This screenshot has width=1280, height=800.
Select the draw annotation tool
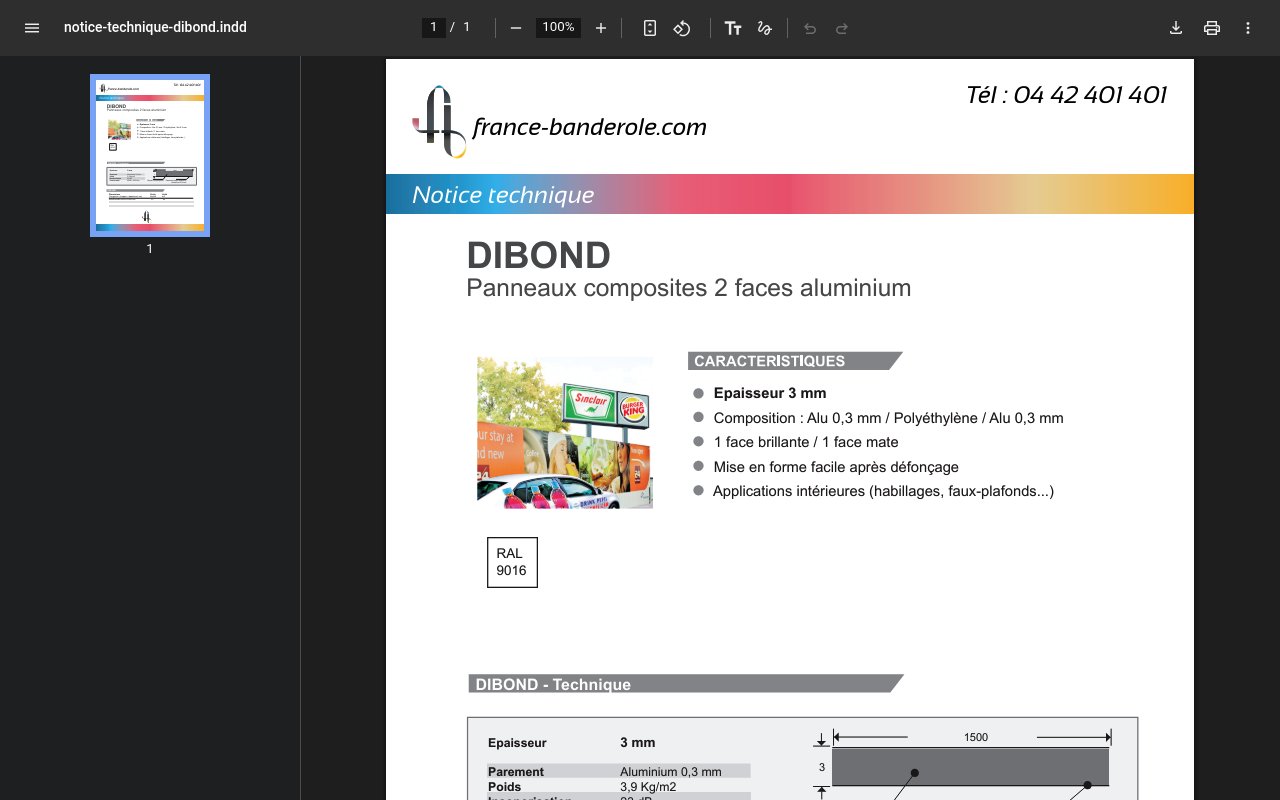point(765,28)
